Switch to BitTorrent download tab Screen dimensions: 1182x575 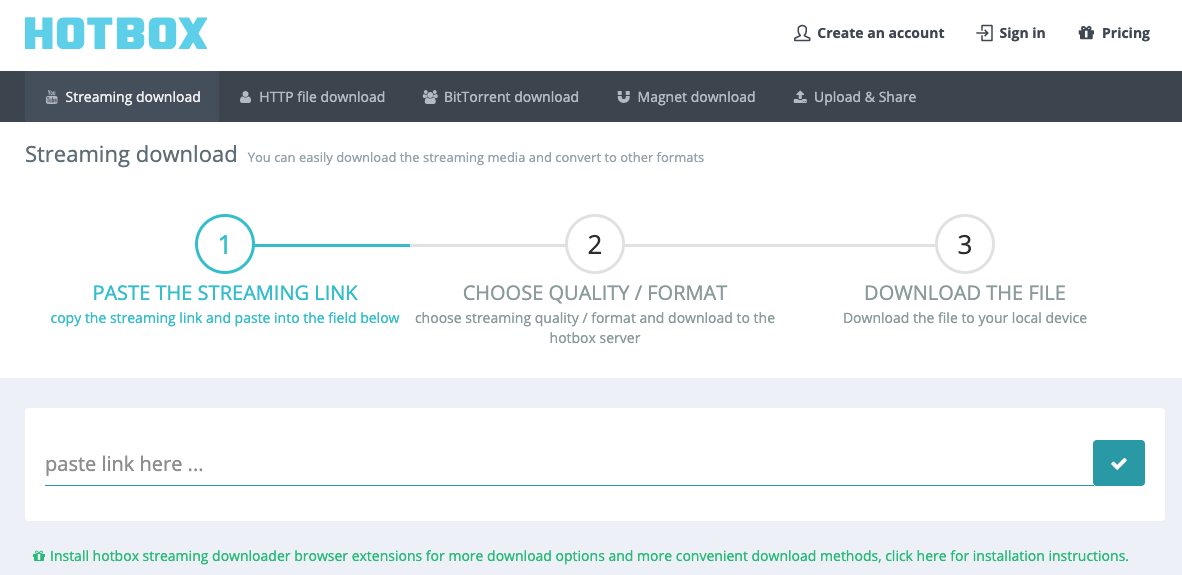[501, 97]
